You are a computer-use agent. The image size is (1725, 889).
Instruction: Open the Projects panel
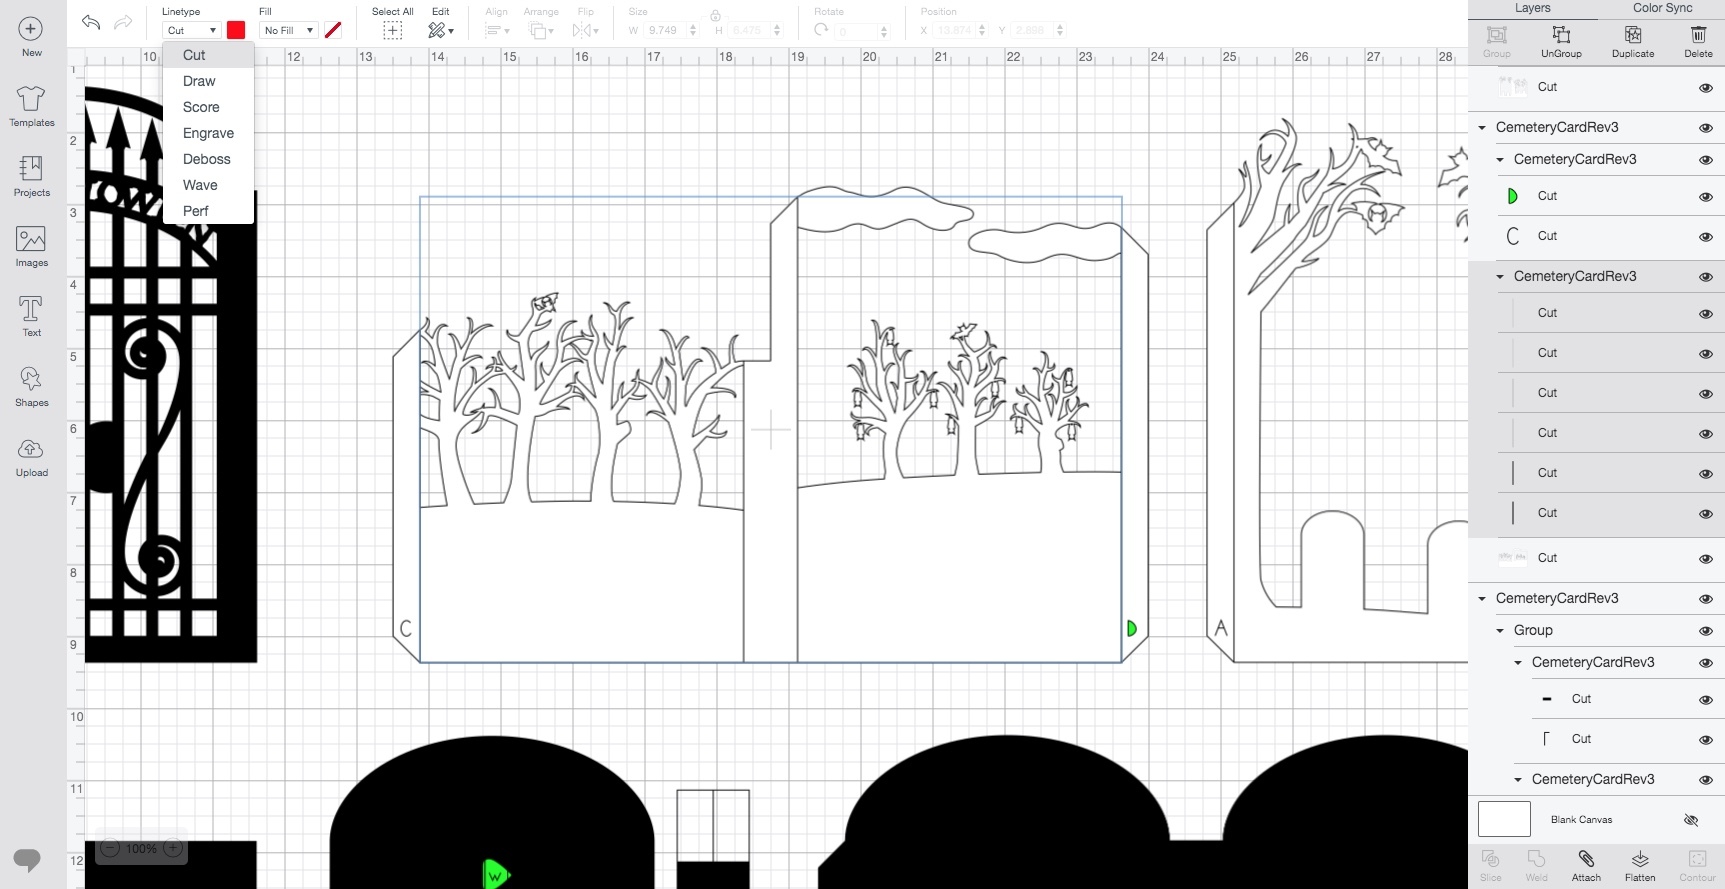31,168
